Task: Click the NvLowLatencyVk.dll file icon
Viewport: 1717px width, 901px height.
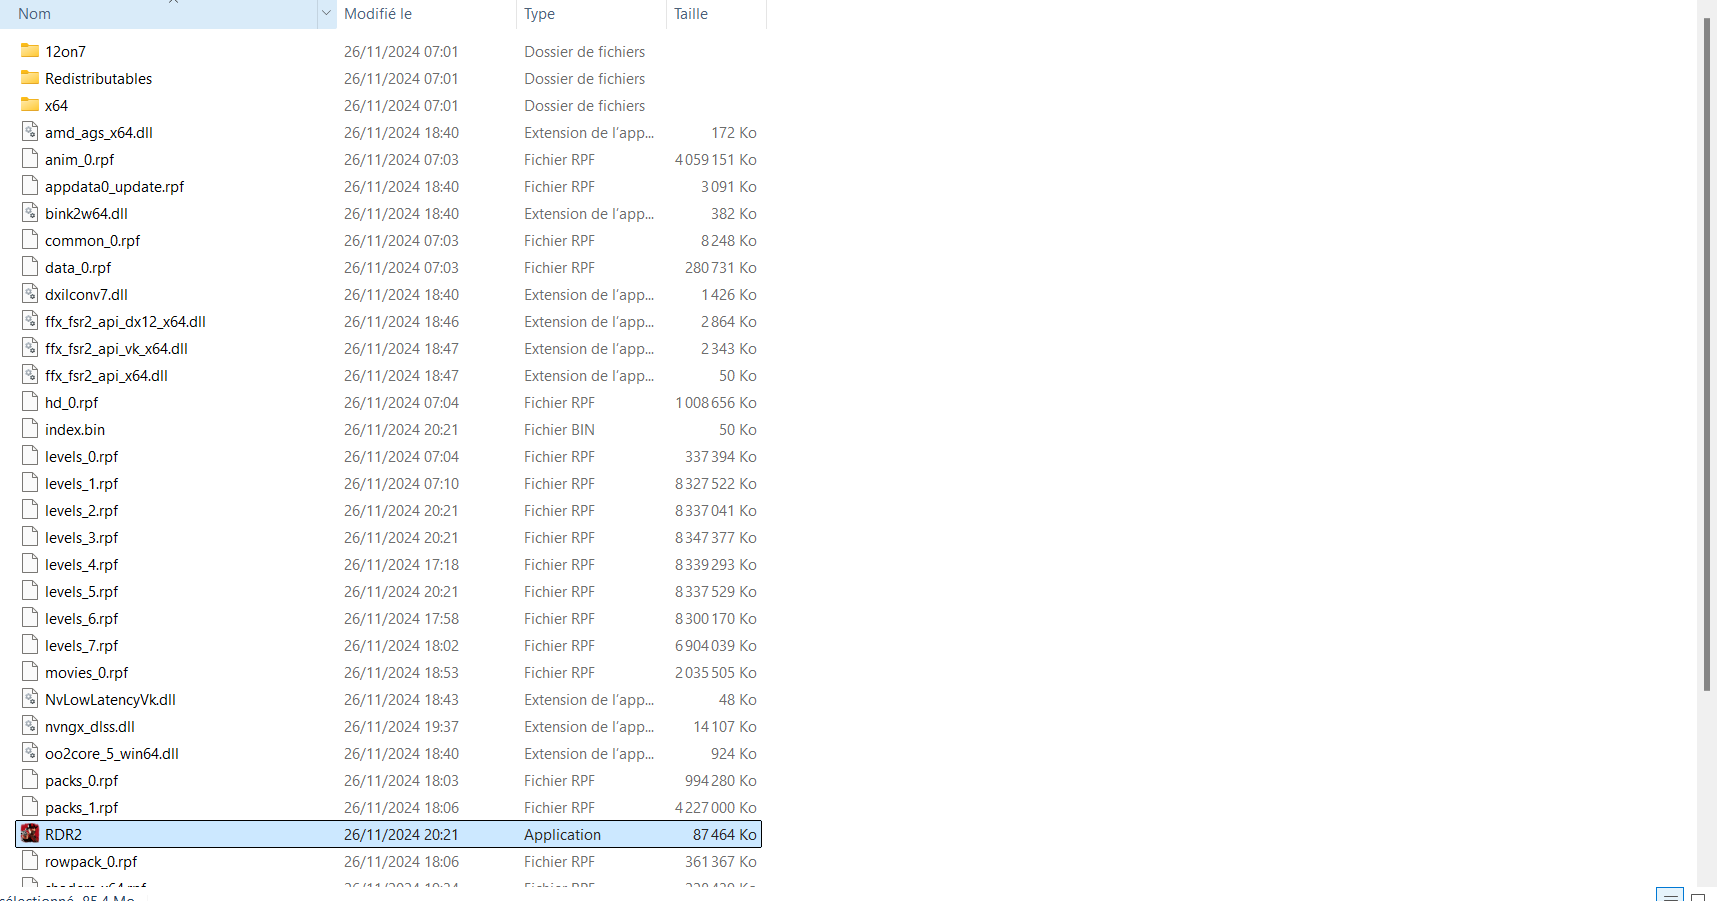Action: tap(30, 699)
